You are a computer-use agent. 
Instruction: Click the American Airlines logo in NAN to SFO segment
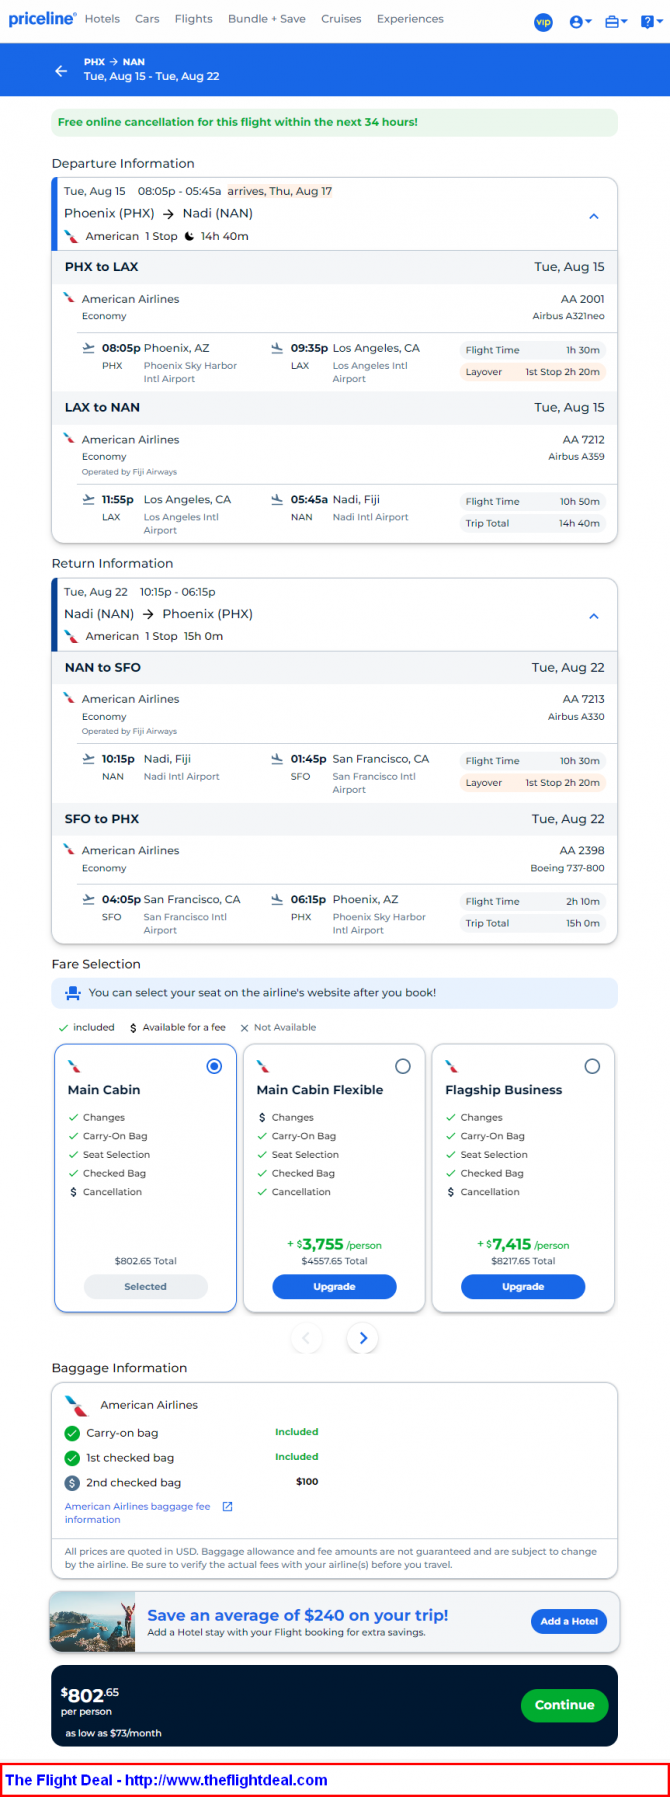click(69, 697)
